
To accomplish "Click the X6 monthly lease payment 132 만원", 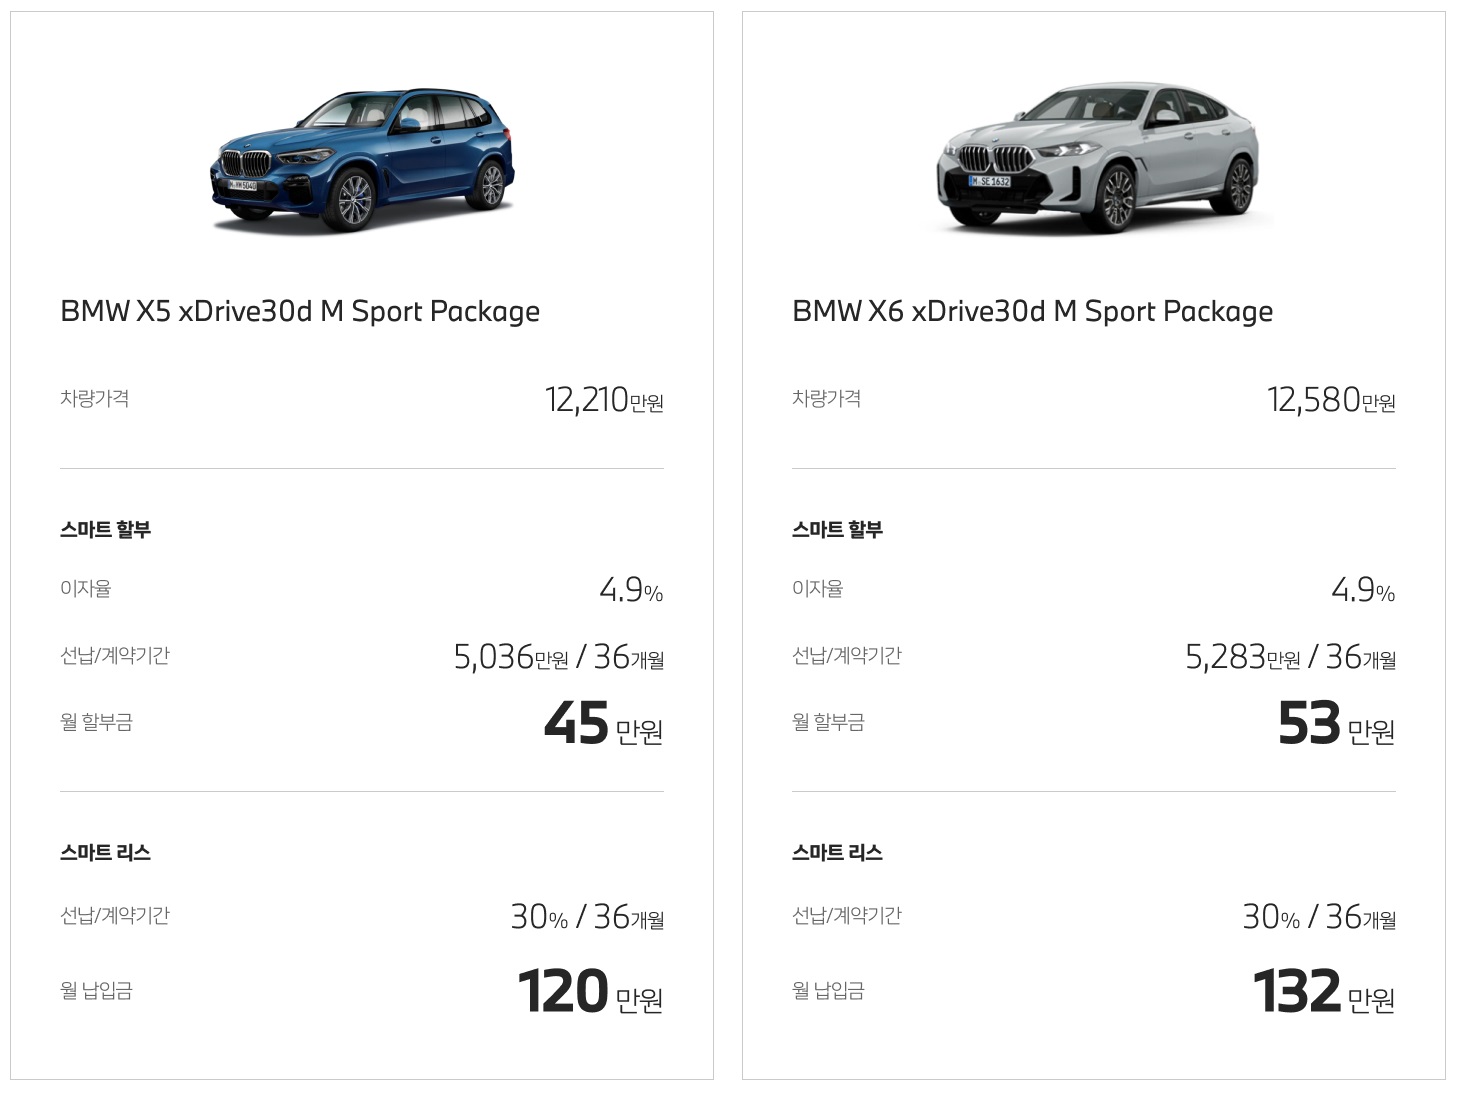I will (x=1324, y=992).
